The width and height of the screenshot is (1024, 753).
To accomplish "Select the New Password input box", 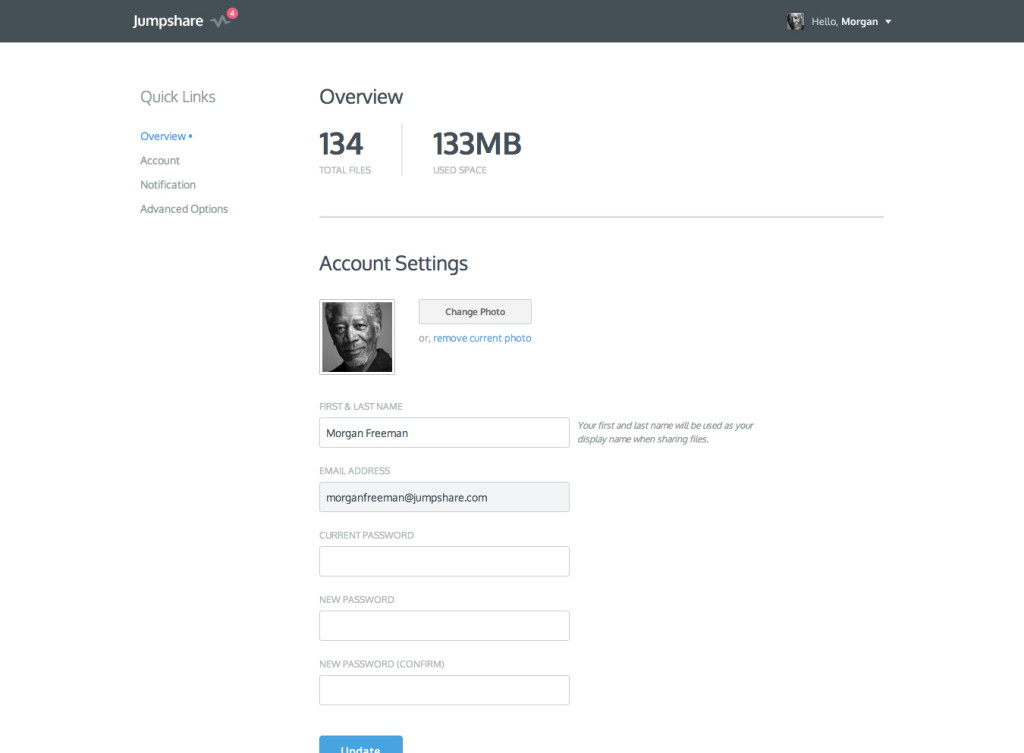I will click(444, 626).
